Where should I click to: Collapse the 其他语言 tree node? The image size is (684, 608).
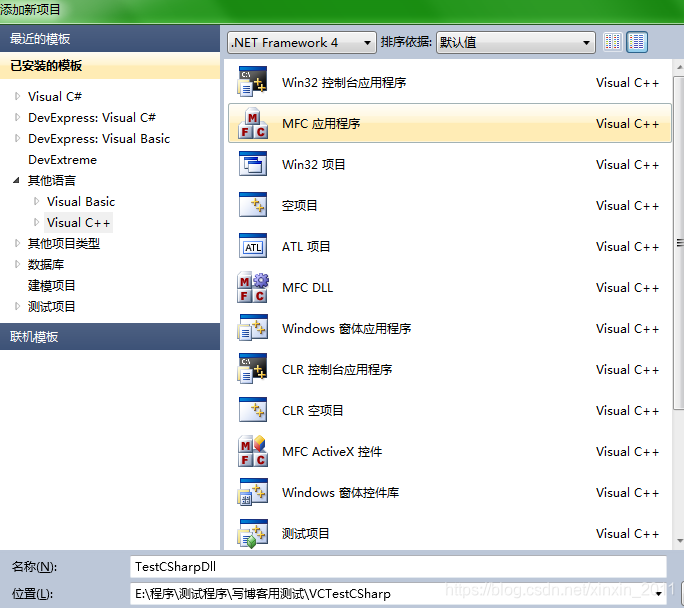pyautogui.click(x=17, y=180)
